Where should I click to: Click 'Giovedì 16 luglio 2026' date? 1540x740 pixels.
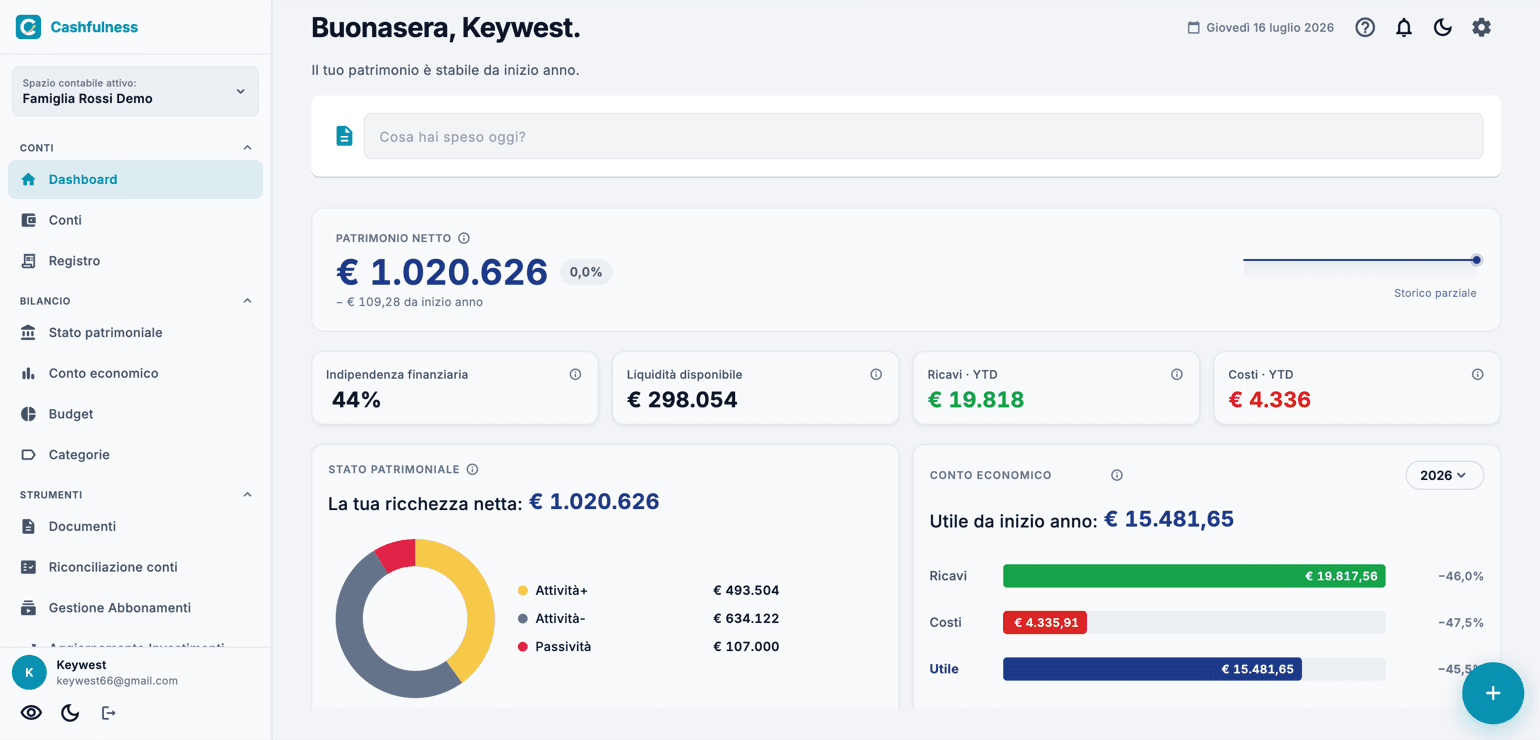coord(1270,28)
